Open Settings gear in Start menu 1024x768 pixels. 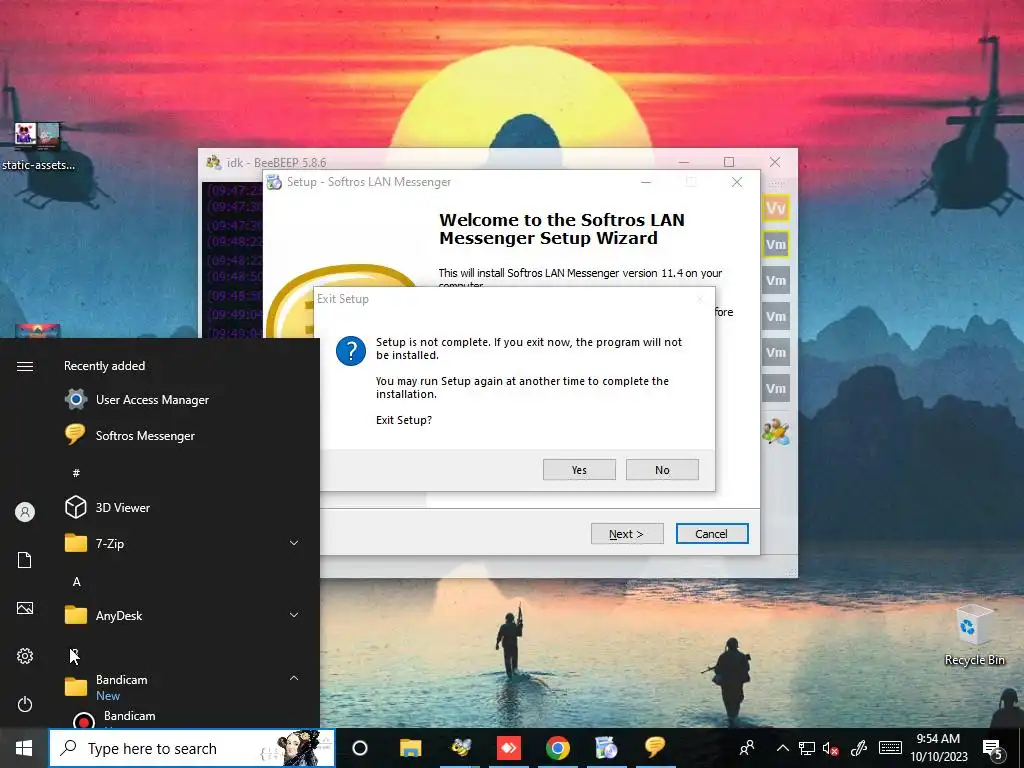point(25,656)
